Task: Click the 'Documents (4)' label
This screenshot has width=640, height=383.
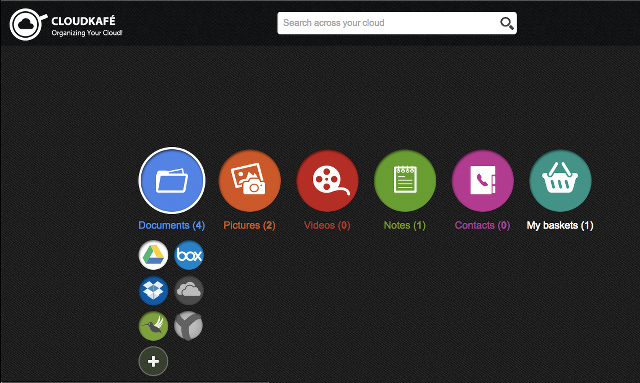Action: 171,225
